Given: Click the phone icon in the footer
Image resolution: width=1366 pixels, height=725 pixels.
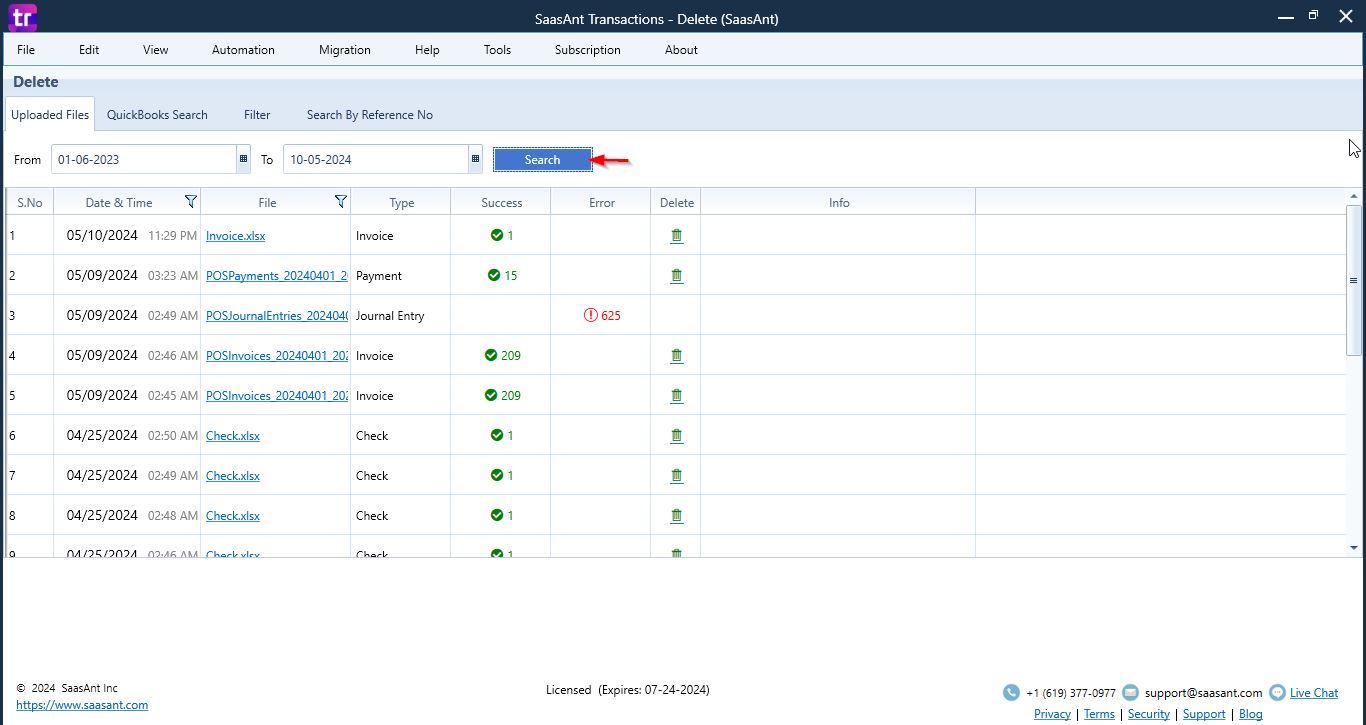Looking at the screenshot, I should pyautogui.click(x=1011, y=692).
